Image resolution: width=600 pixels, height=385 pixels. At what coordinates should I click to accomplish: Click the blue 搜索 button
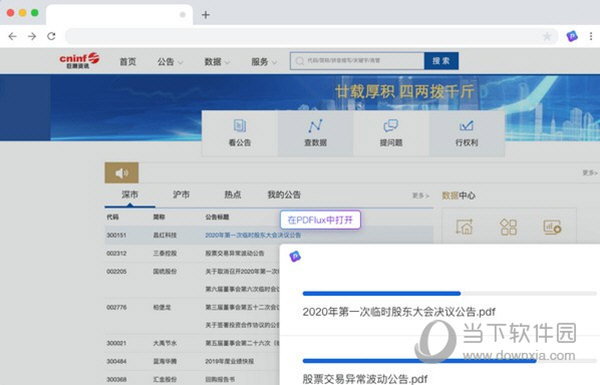point(441,61)
